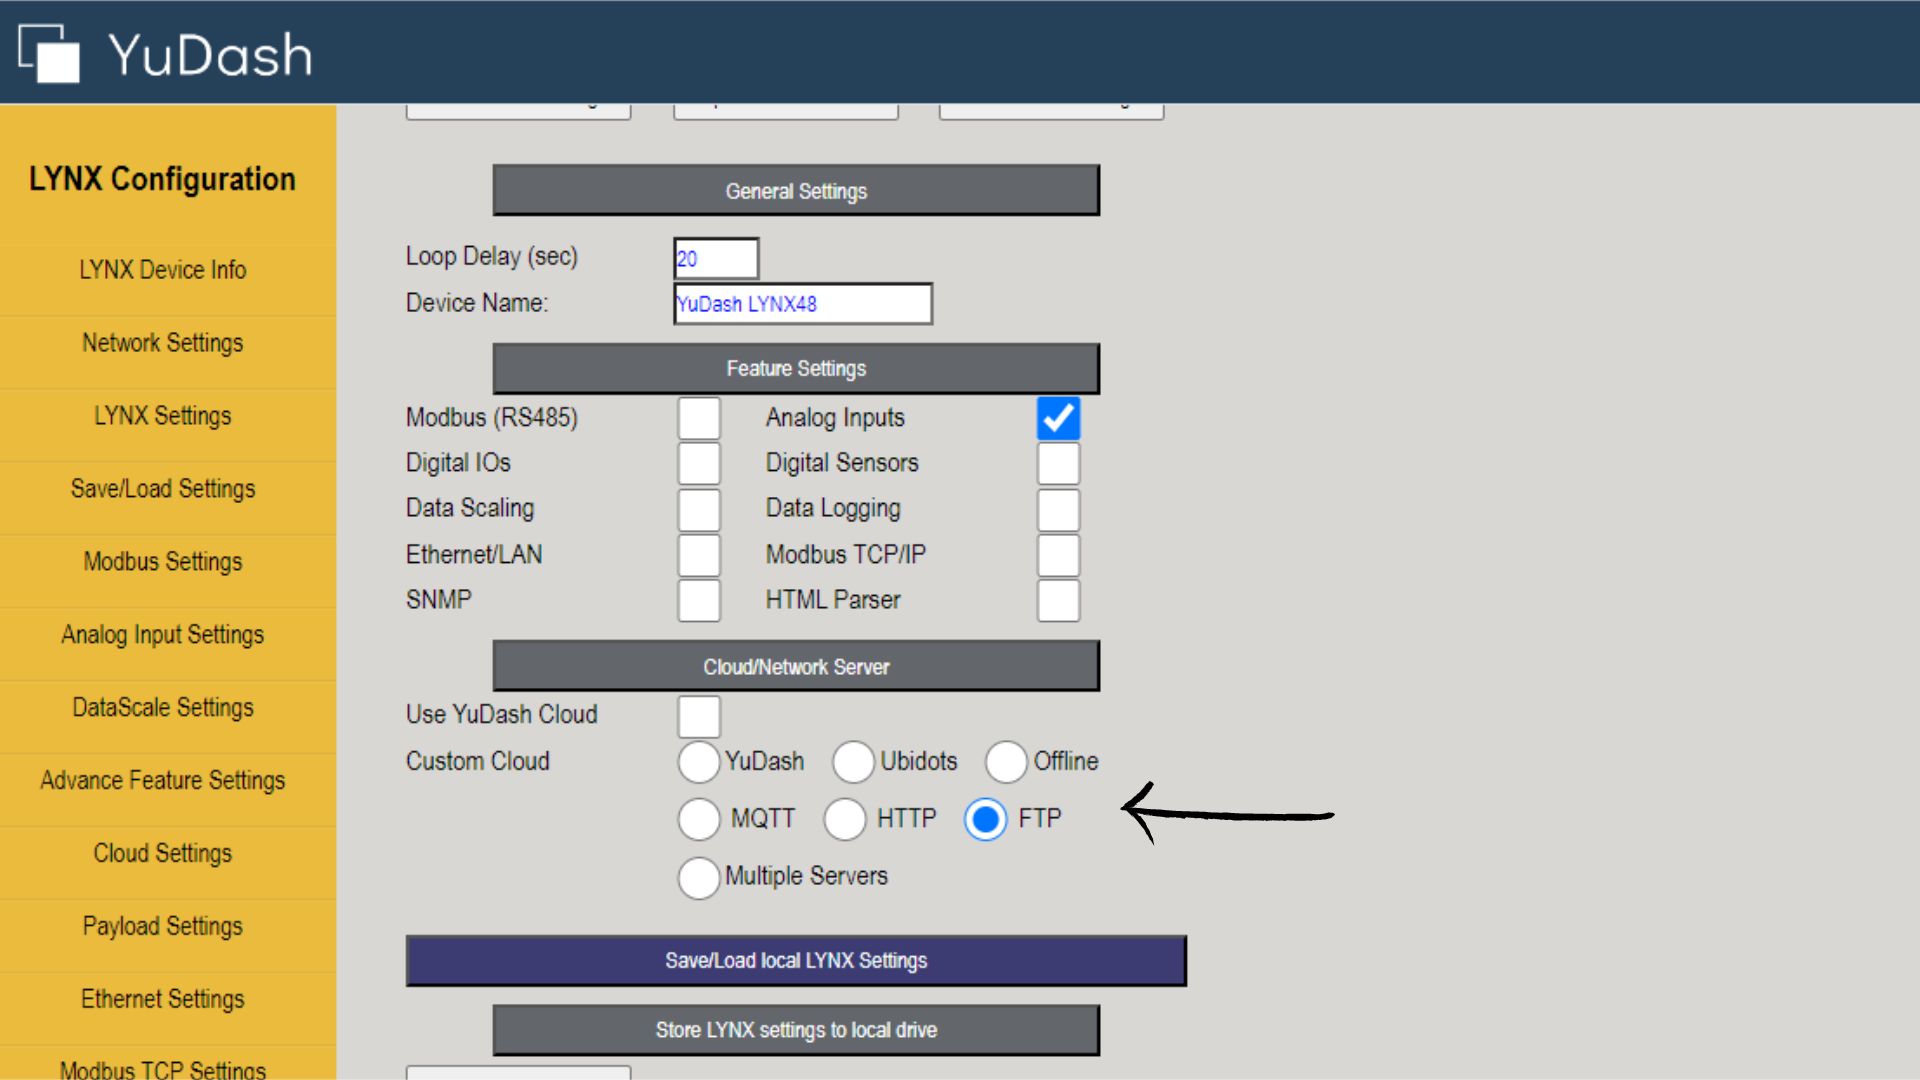Enable the Use YuDash Cloud checkbox

tap(698, 716)
